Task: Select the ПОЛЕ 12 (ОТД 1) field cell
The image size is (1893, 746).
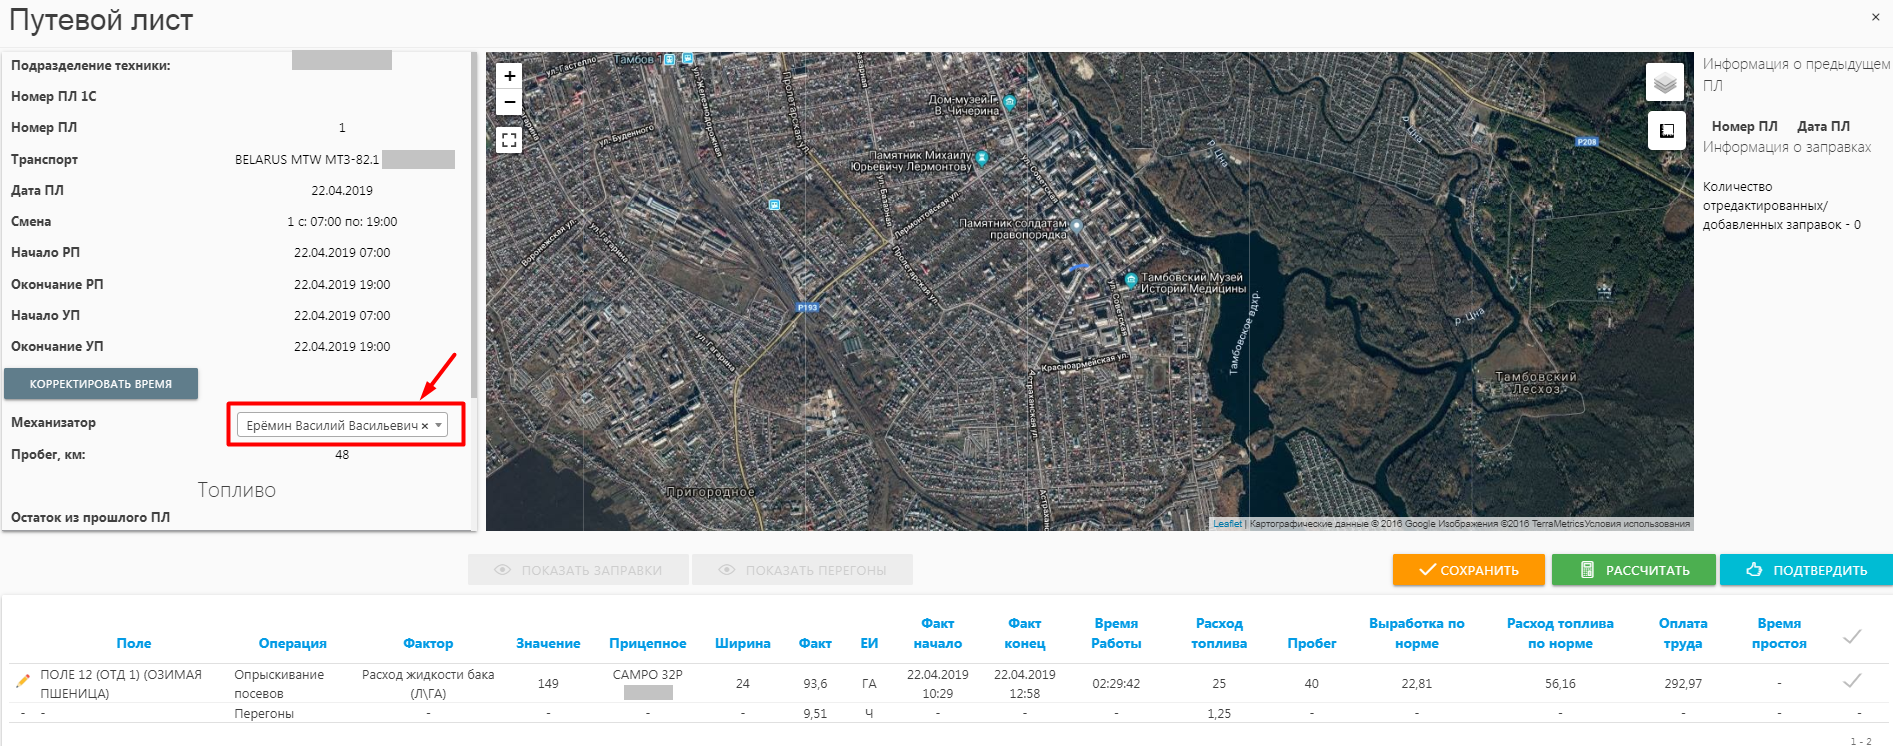Action: click(121, 684)
